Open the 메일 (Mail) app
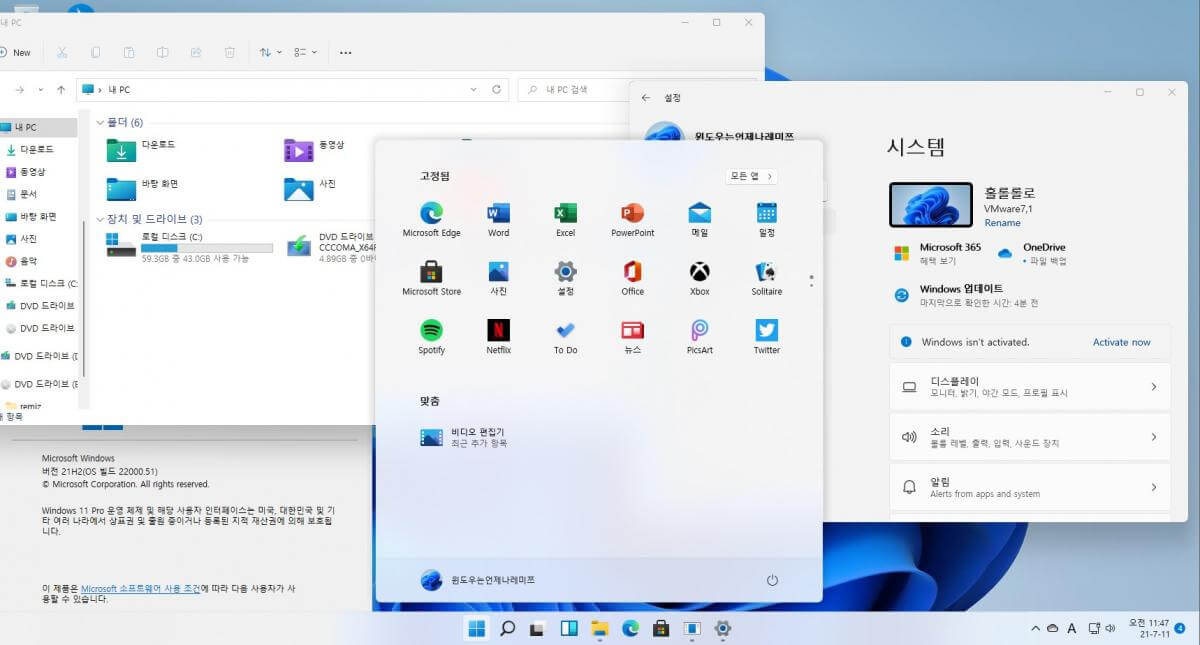Image resolution: width=1200 pixels, height=645 pixels. [x=699, y=219]
